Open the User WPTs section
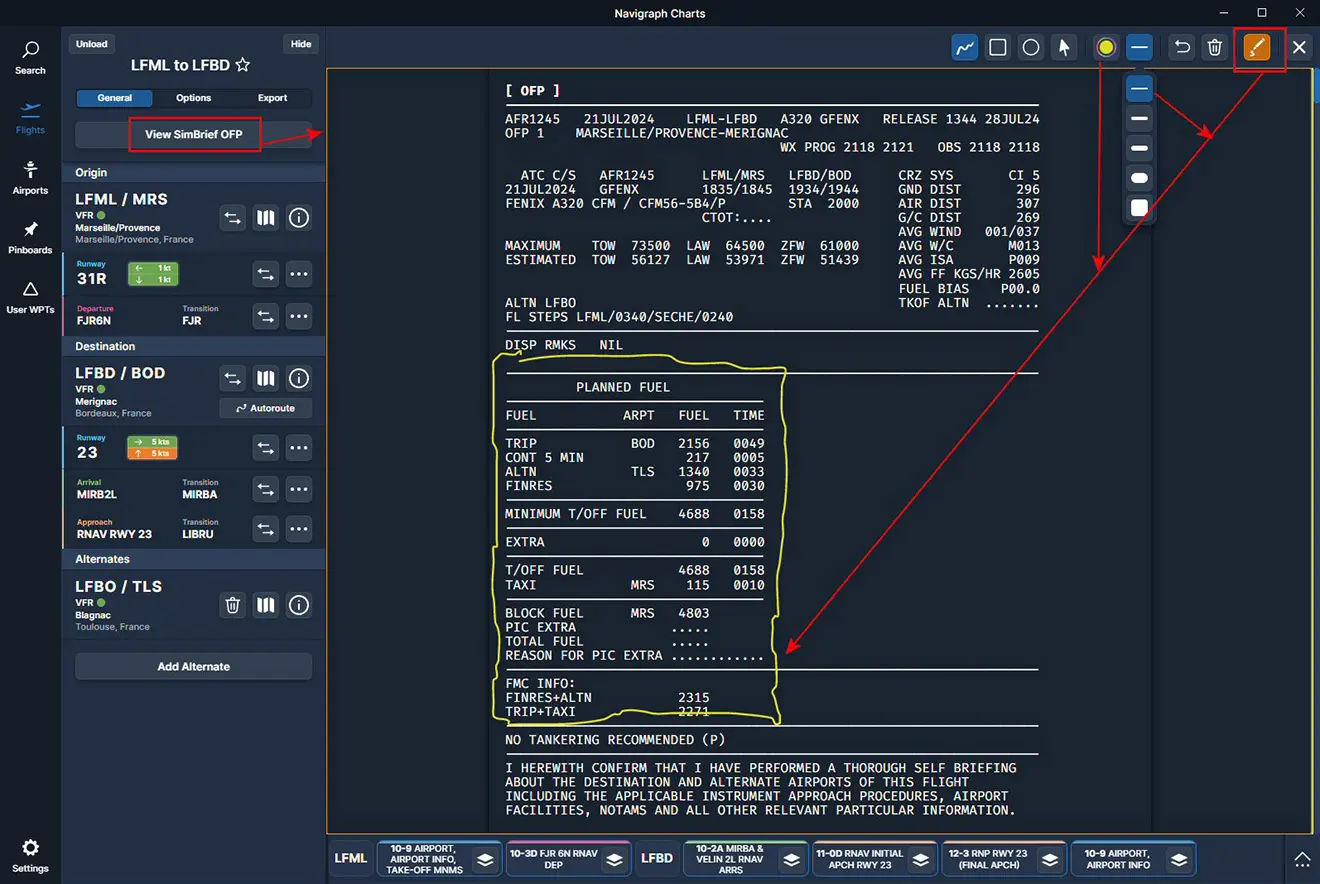 coord(30,298)
